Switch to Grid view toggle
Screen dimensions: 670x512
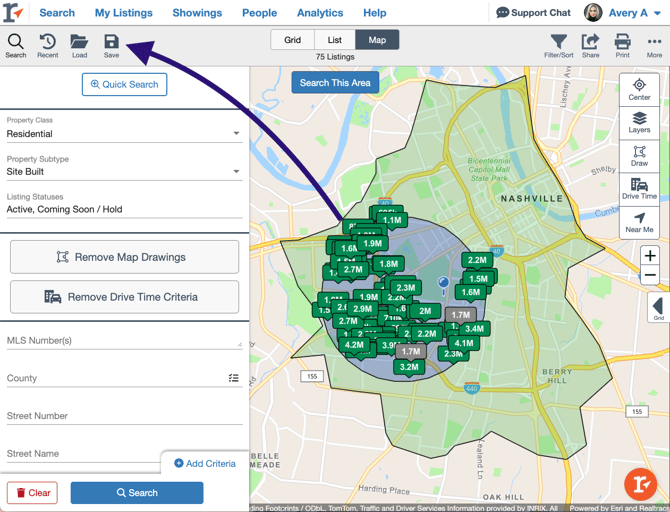pos(293,40)
